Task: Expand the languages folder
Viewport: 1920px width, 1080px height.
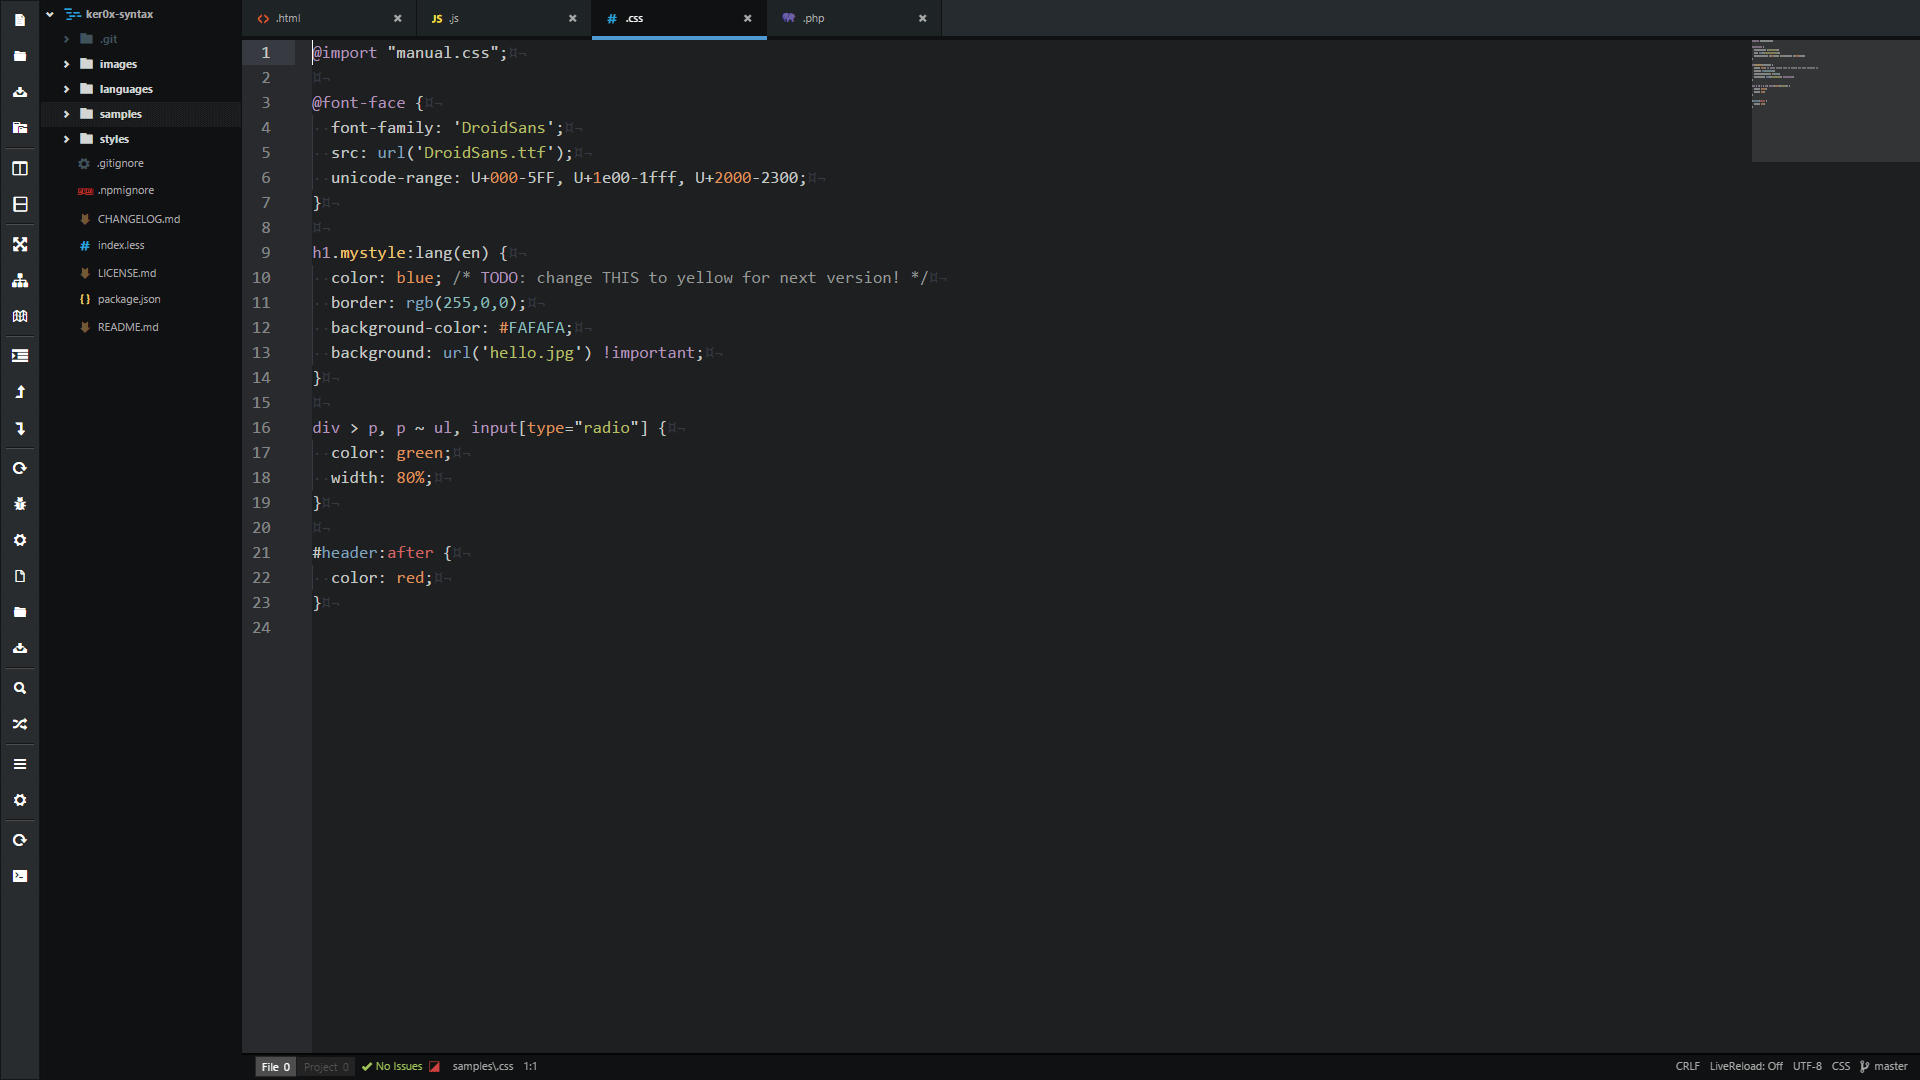Action: click(x=67, y=89)
